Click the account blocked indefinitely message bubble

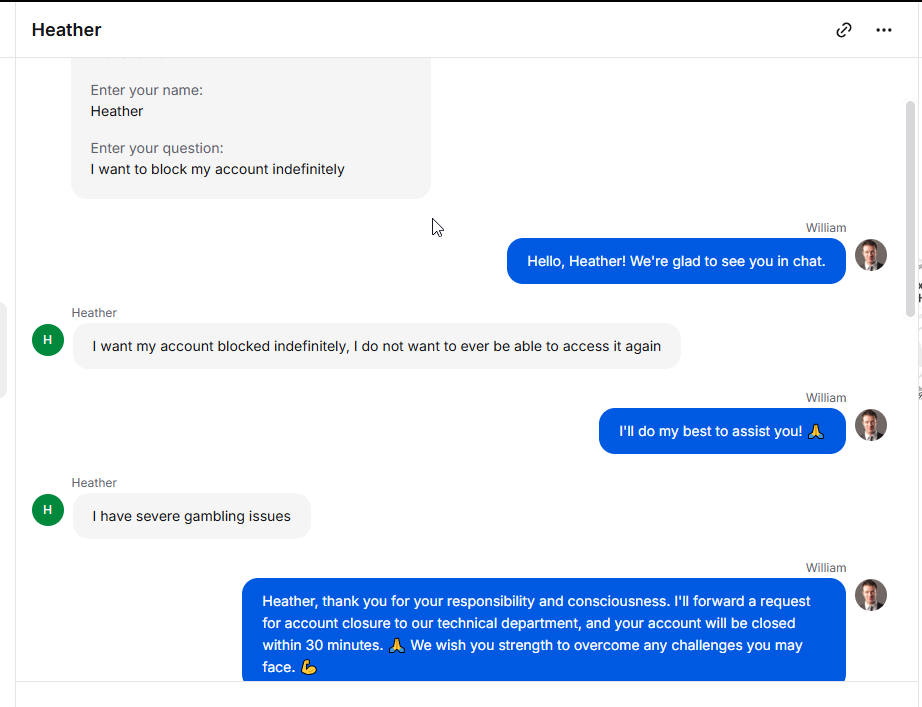(x=376, y=346)
